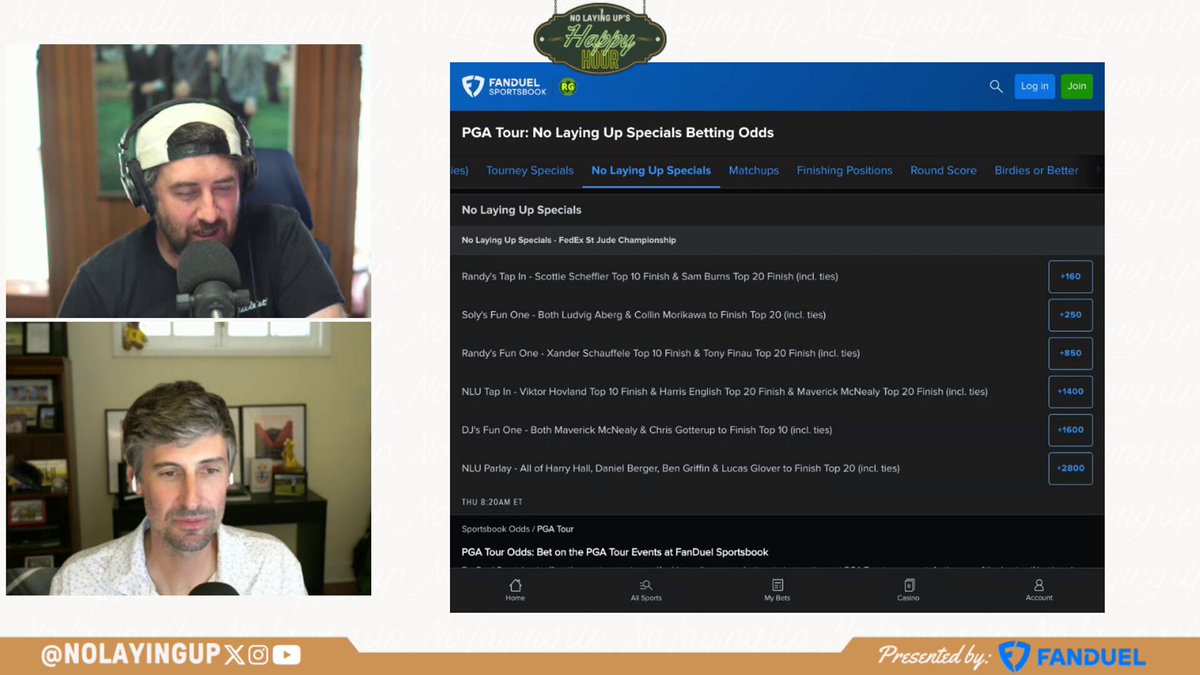Click the THU 8:20AM ET time label
The image size is (1200, 675).
pyautogui.click(x=492, y=502)
